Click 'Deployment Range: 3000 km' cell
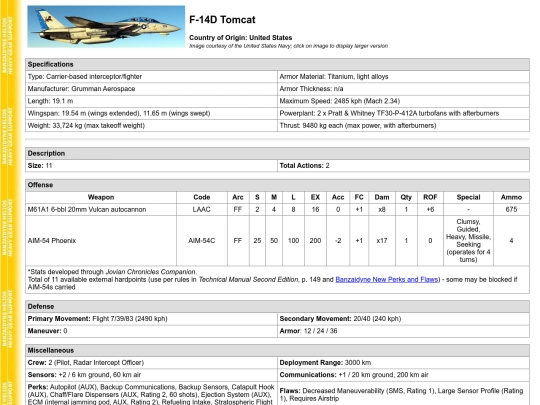The image size is (540, 405). [x=403, y=363]
